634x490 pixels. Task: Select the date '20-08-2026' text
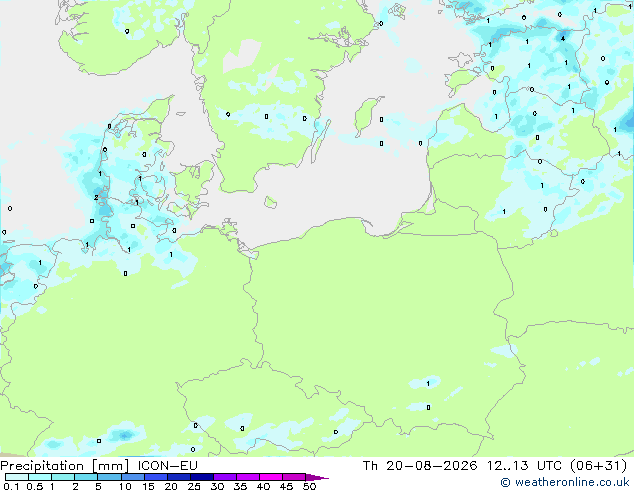431,466
